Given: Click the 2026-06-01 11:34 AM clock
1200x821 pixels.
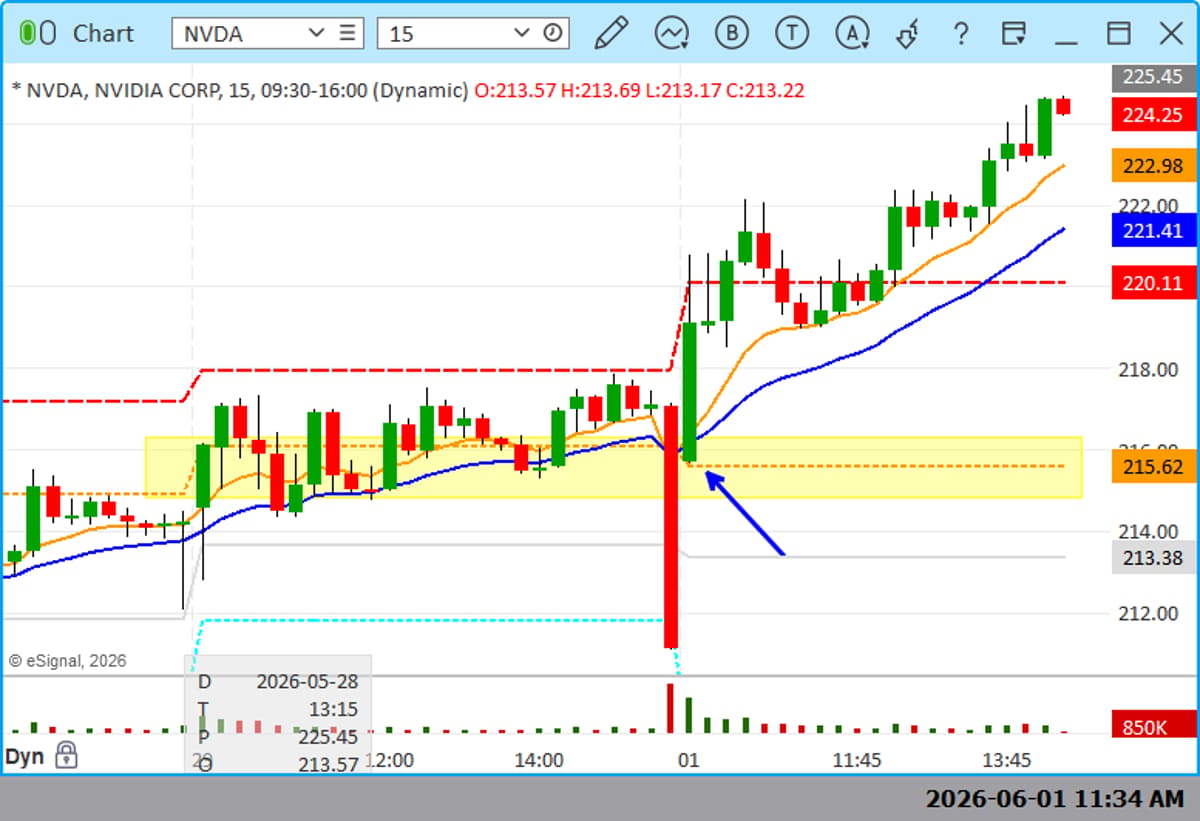Looking at the screenshot, I should click(1054, 799).
